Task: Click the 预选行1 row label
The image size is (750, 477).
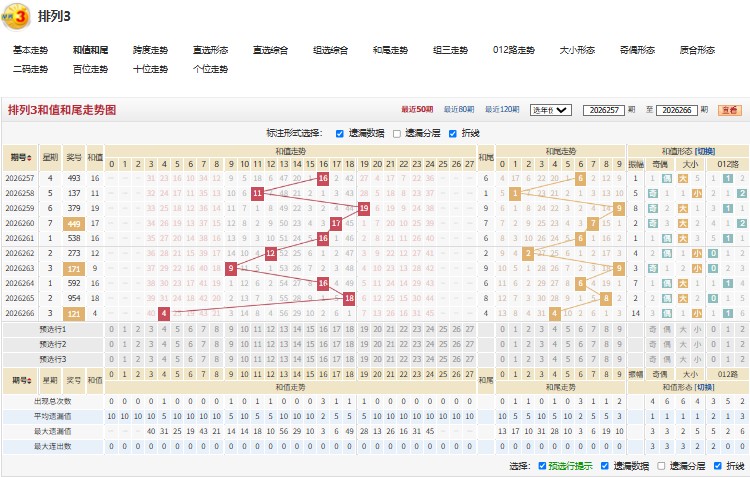Action: [x=53, y=329]
